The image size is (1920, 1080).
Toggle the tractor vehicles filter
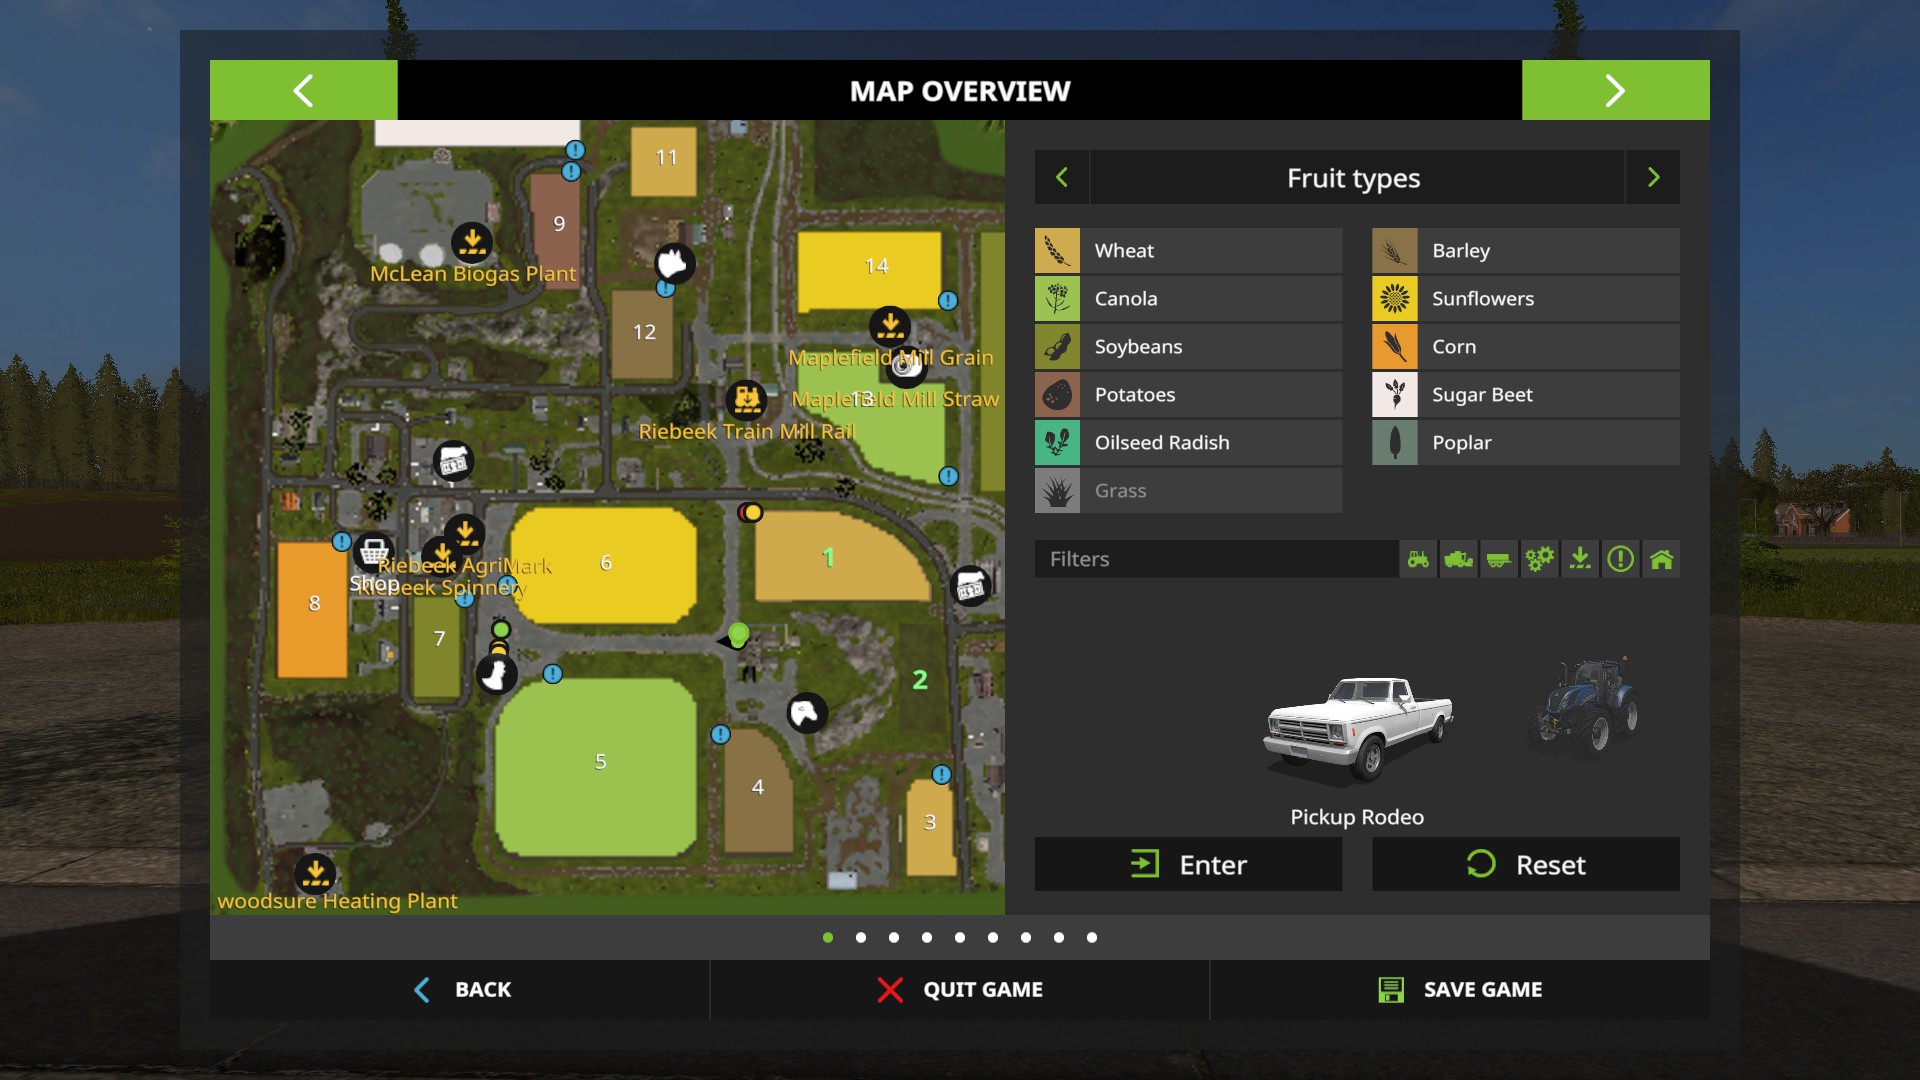1418,559
